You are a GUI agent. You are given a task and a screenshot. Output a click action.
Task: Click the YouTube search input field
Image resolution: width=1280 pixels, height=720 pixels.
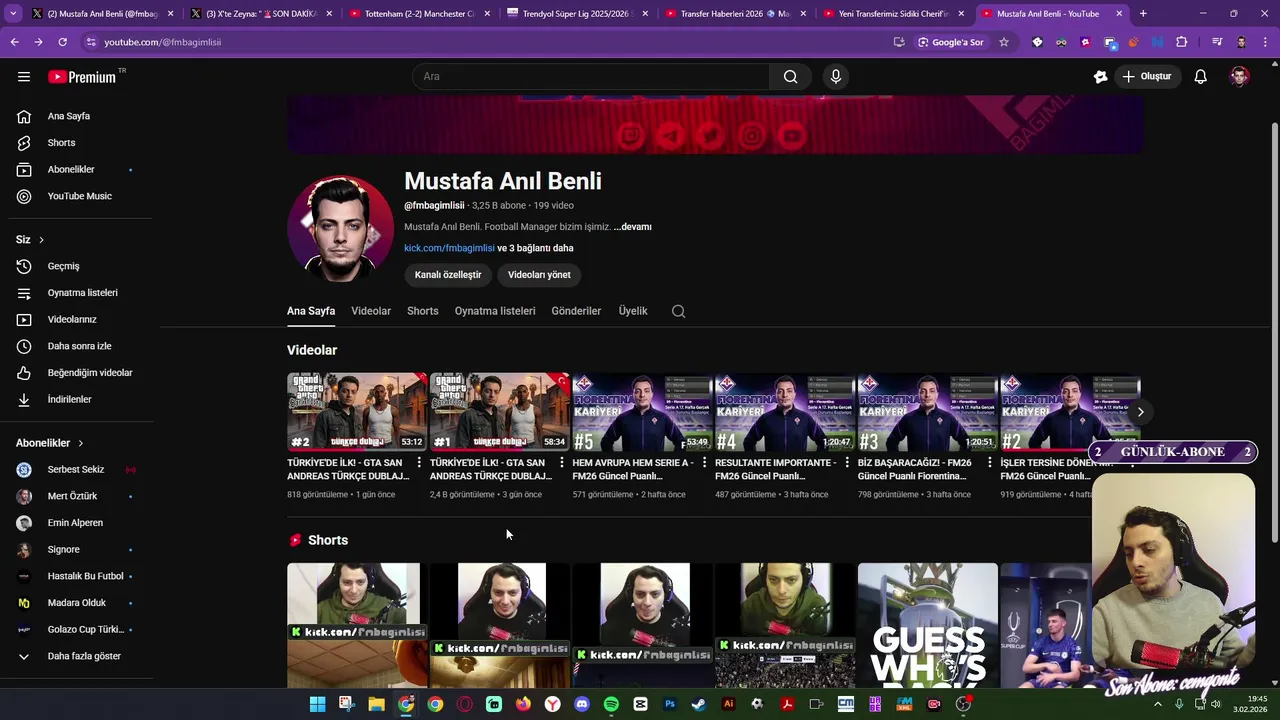coord(590,77)
